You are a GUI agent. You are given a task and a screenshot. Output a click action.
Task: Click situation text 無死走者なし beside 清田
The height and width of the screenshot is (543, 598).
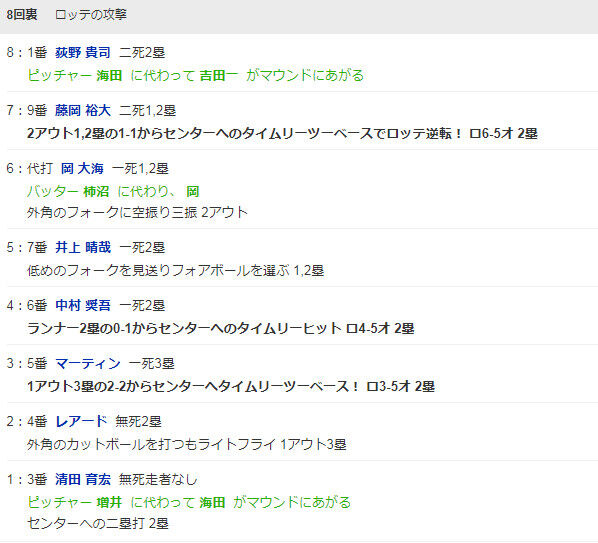pyautogui.click(x=158, y=479)
